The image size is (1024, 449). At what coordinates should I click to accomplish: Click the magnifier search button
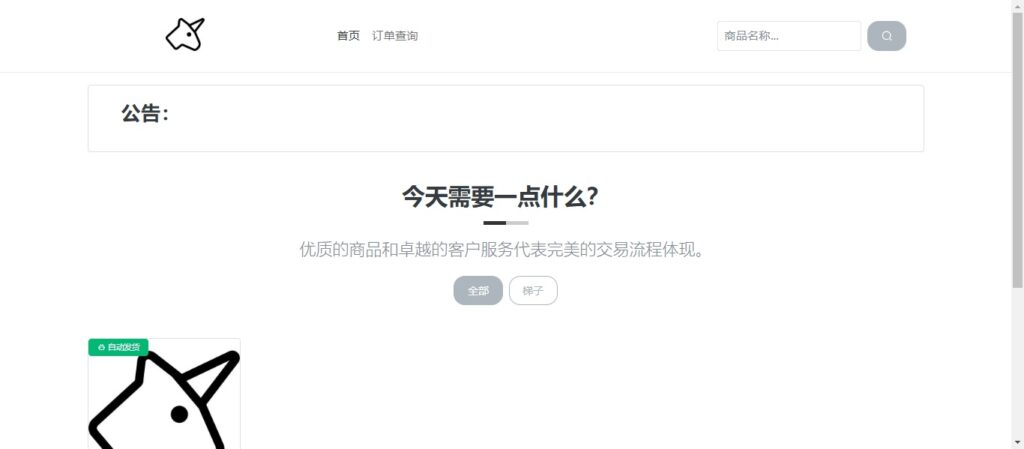(886, 36)
